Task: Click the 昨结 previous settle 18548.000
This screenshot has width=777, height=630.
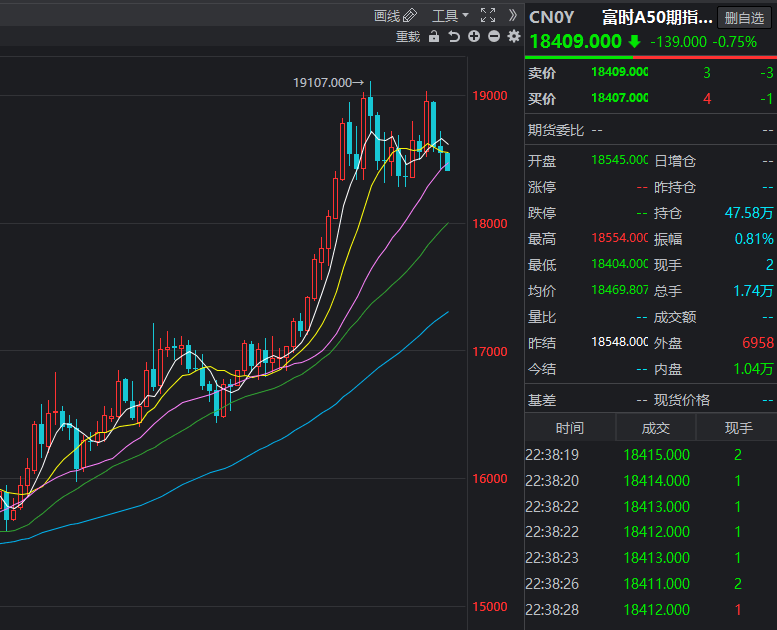Action: coord(619,342)
